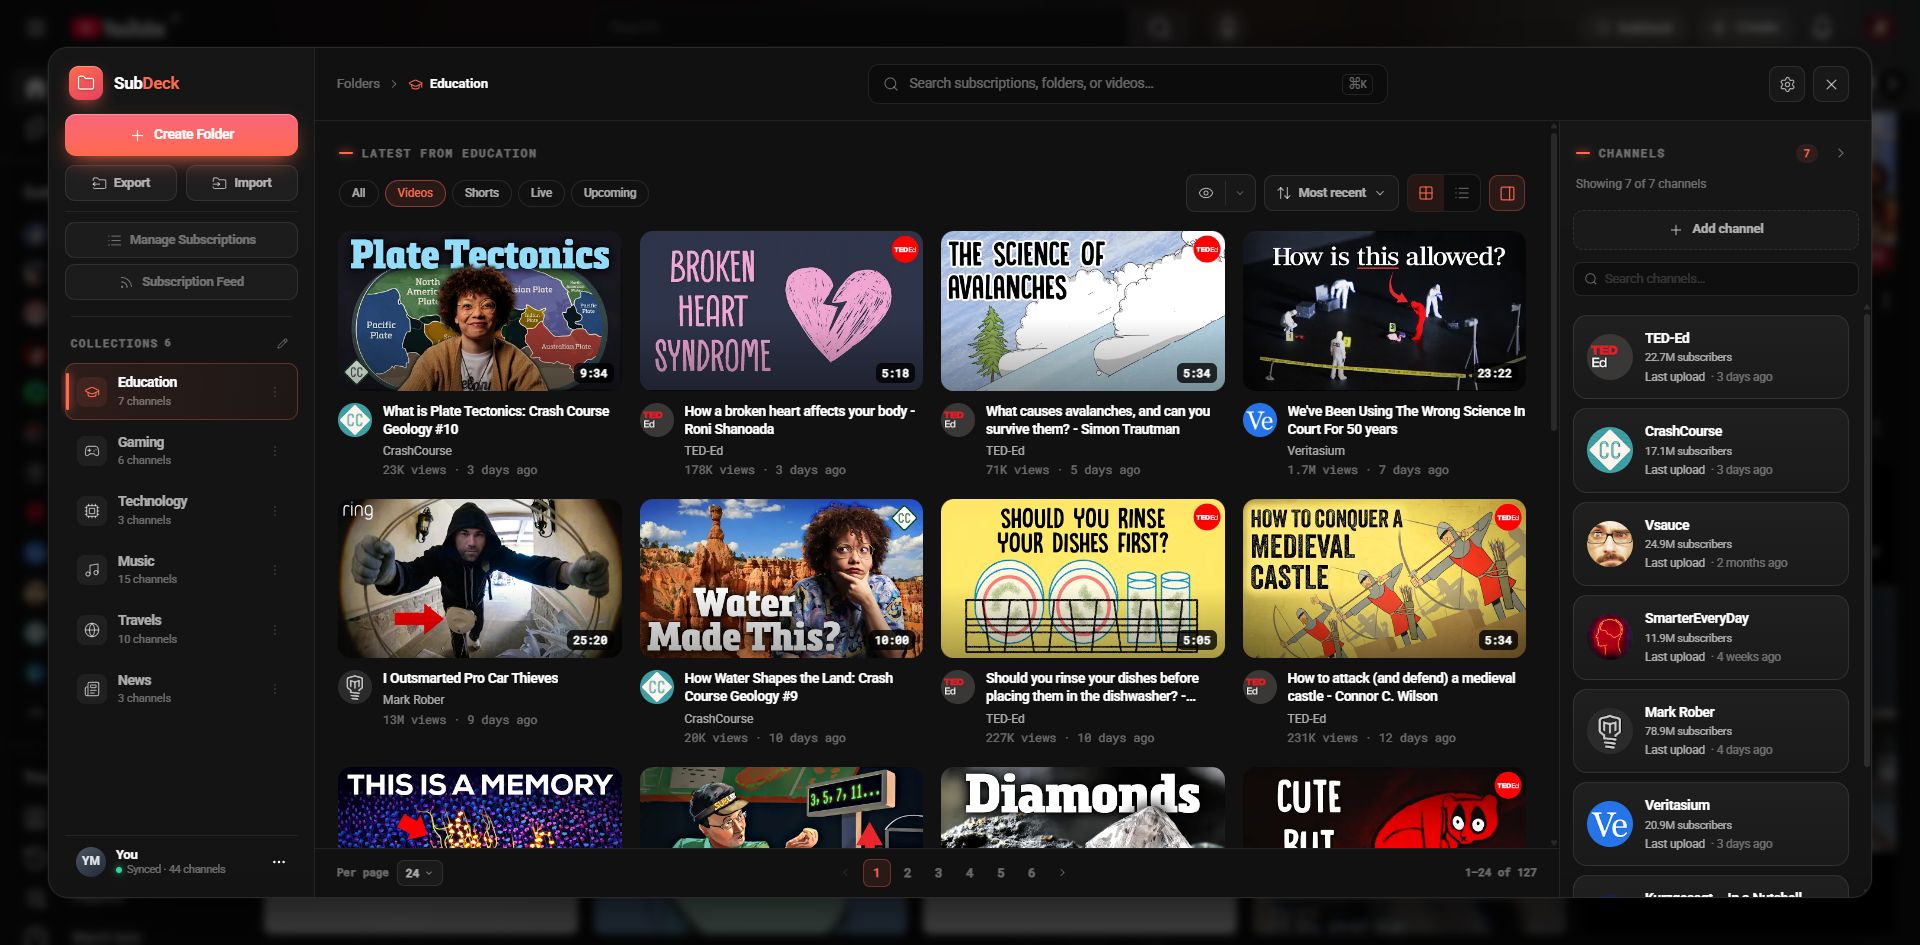Select the Live filter chip

[541, 193]
